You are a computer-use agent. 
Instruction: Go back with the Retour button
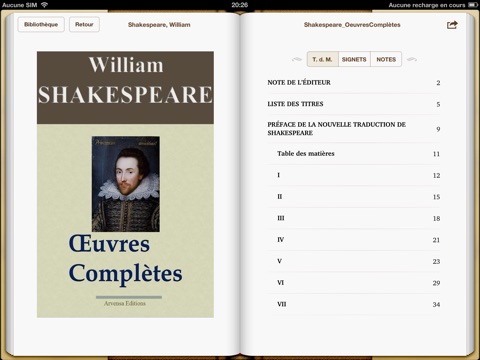pyautogui.click(x=84, y=24)
